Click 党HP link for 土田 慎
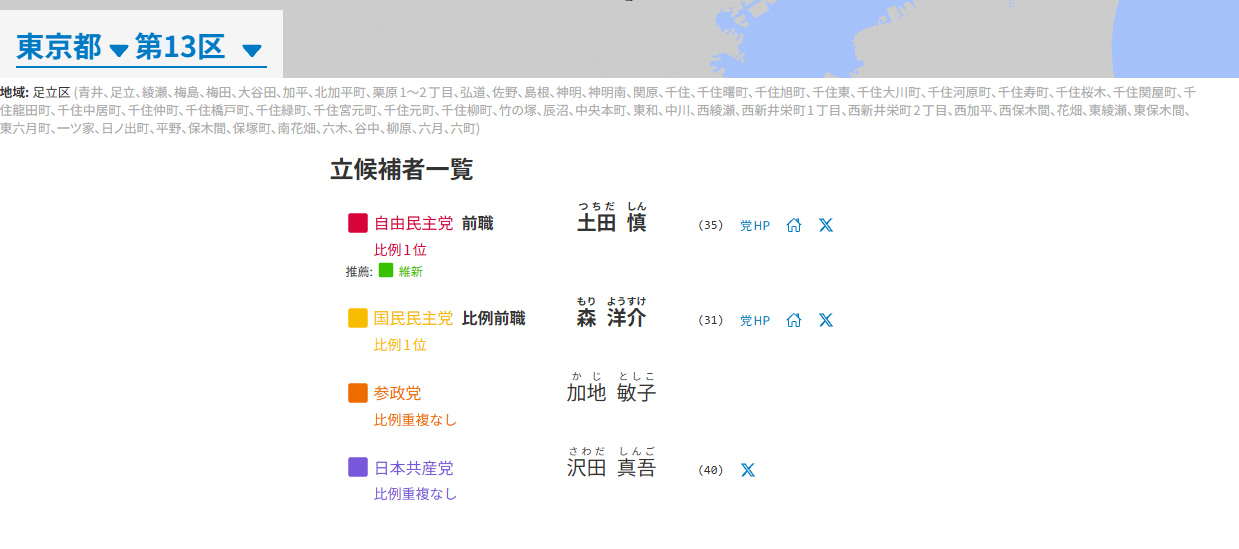 (755, 226)
